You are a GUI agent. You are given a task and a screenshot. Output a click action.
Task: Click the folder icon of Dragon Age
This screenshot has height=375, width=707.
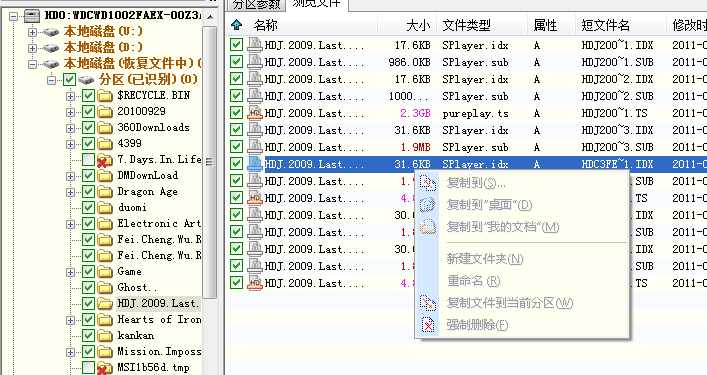[x=105, y=192]
